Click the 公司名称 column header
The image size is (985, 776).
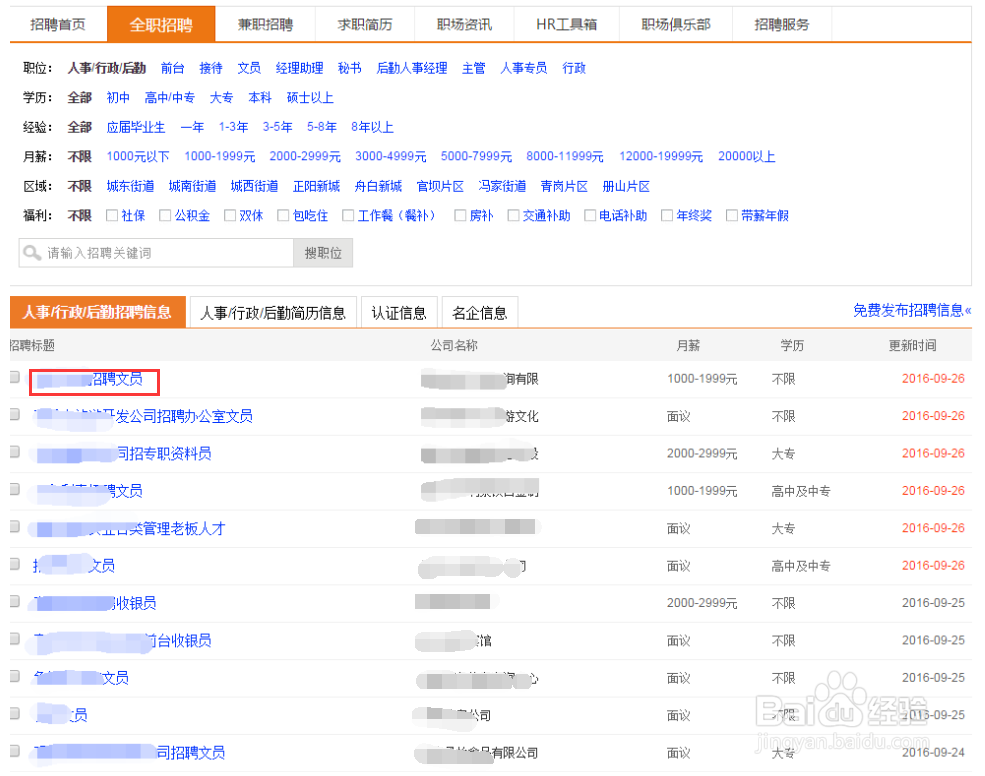click(x=454, y=345)
